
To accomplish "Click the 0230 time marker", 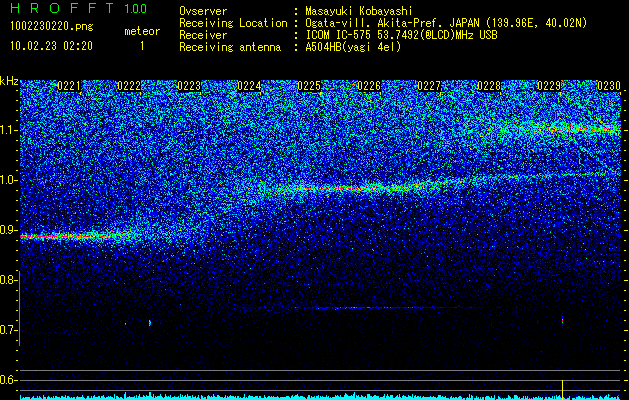I will (609, 86).
